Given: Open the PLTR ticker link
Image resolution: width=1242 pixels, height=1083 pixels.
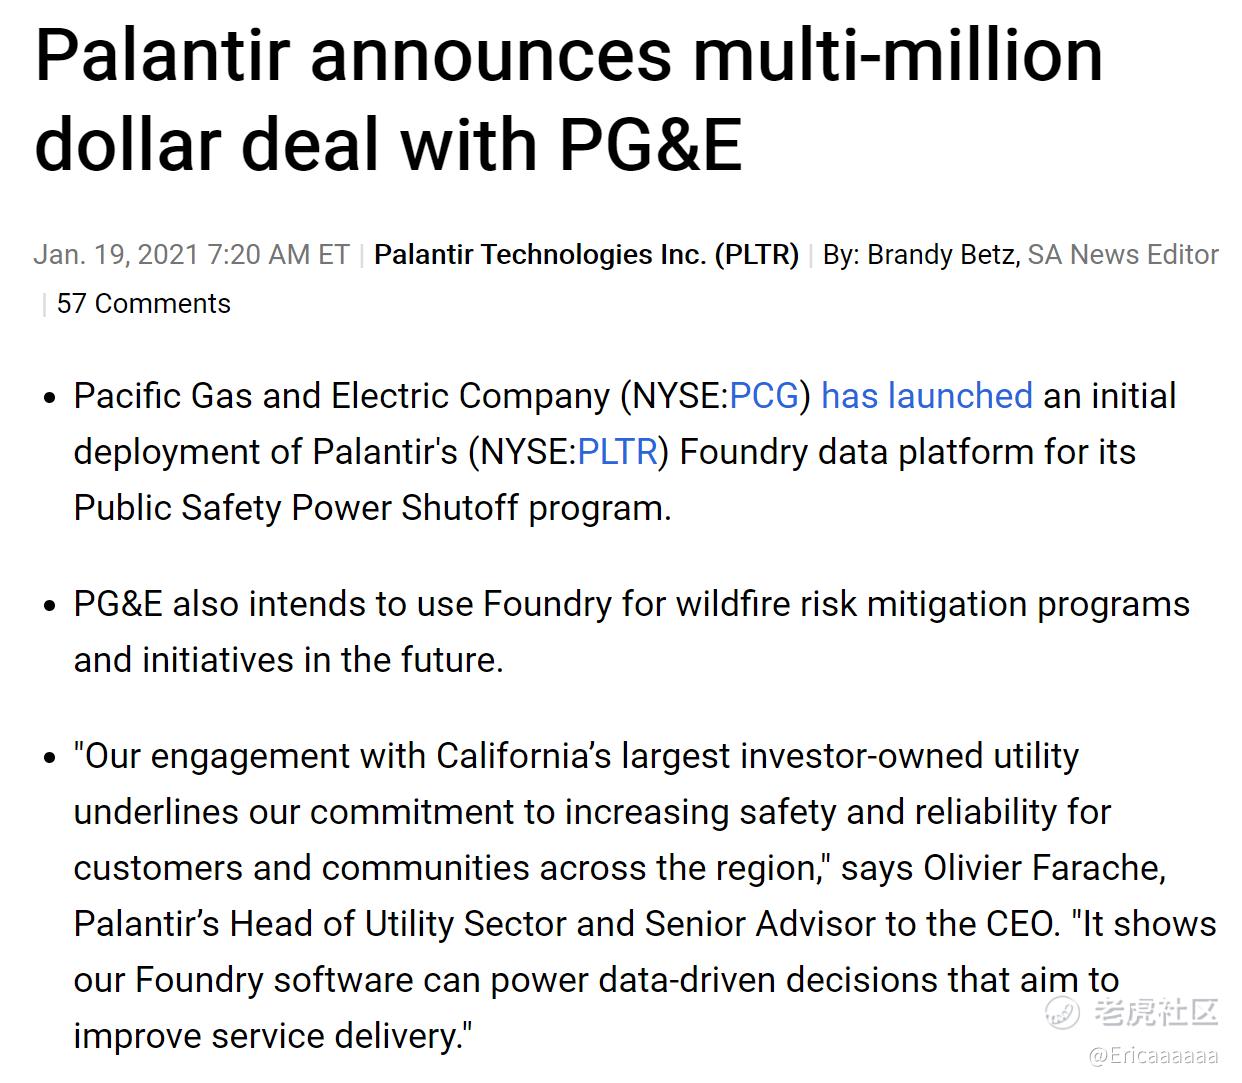Looking at the screenshot, I should pos(618,452).
